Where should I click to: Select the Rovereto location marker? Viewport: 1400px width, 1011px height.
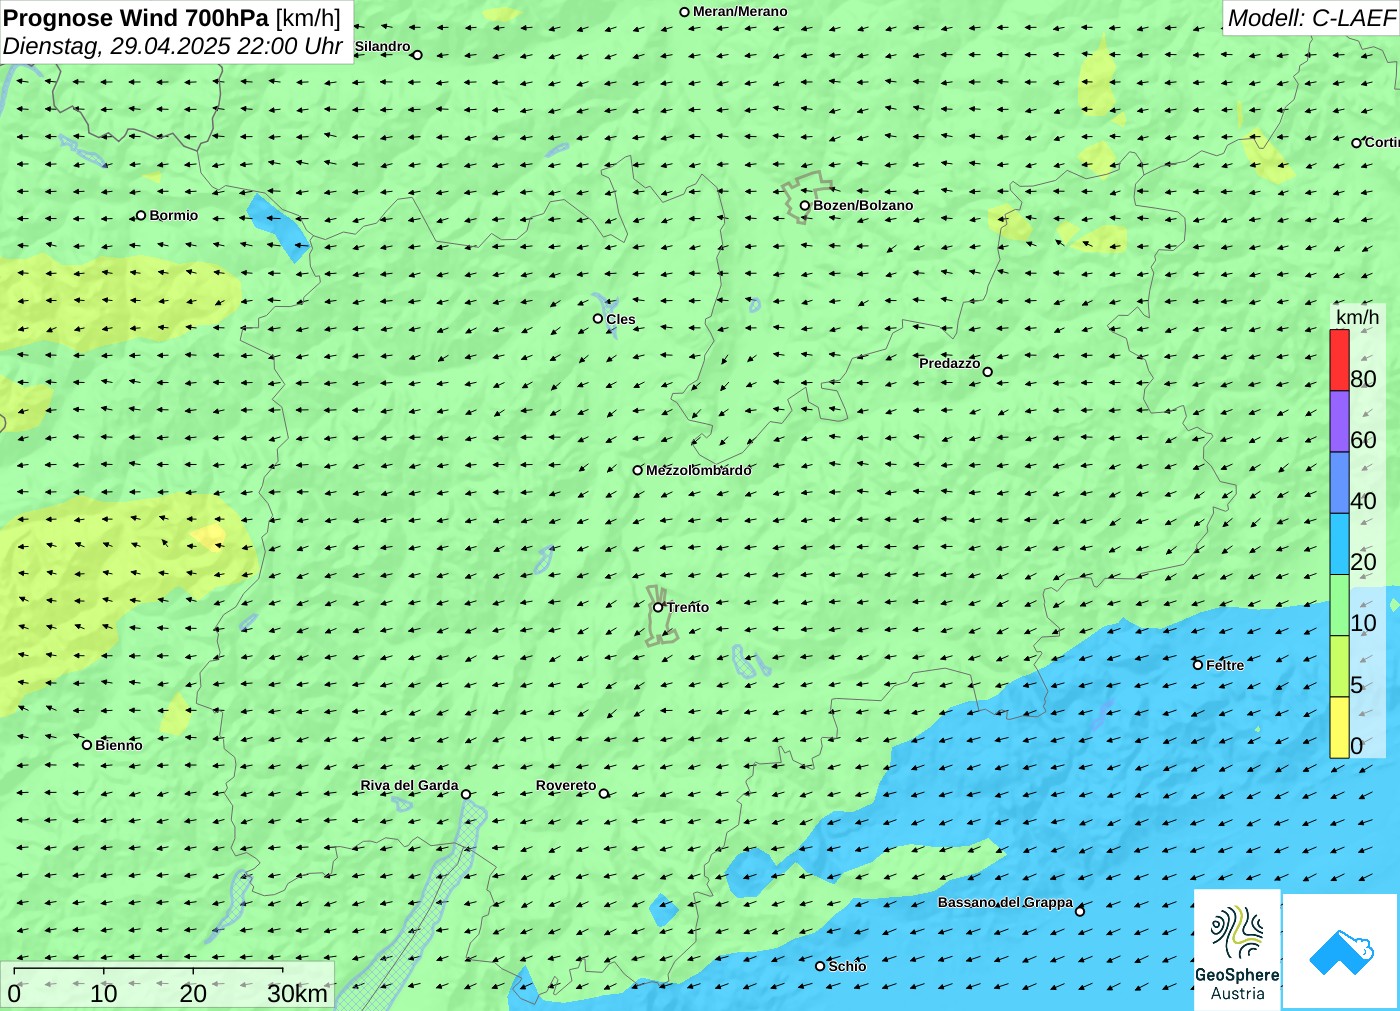[x=604, y=794]
